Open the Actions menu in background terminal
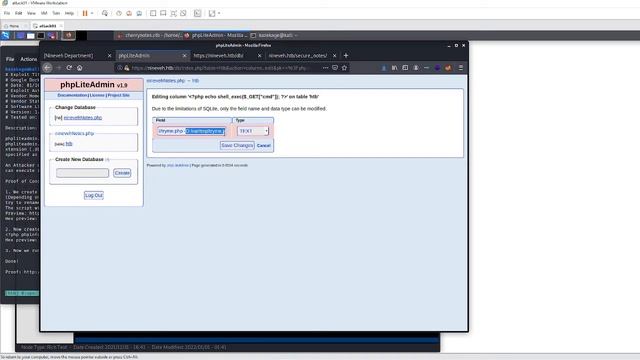Image resolution: width=640 pixels, height=360 pixels. click(29, 59)
